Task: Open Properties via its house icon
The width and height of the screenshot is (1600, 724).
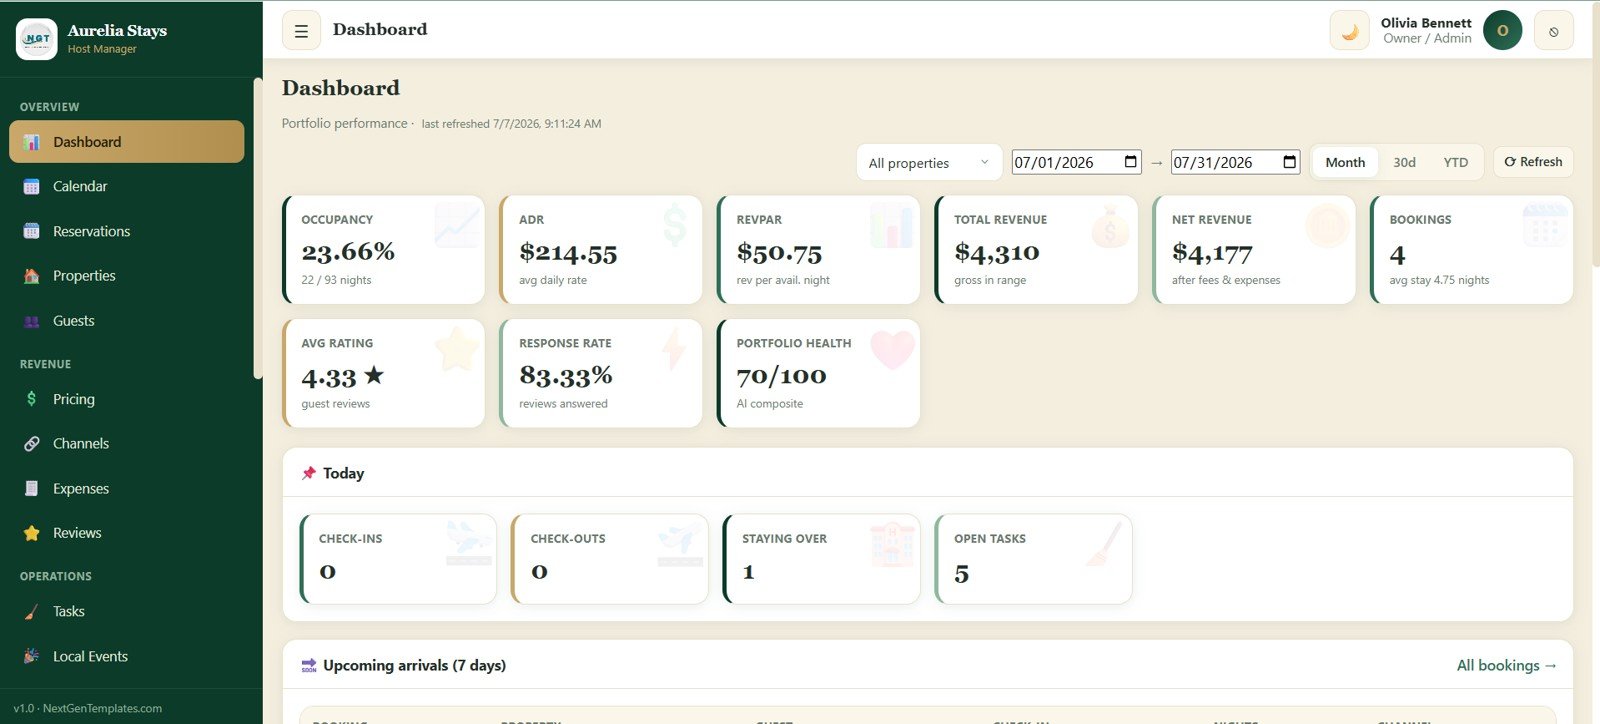Action: coord(32,276)
